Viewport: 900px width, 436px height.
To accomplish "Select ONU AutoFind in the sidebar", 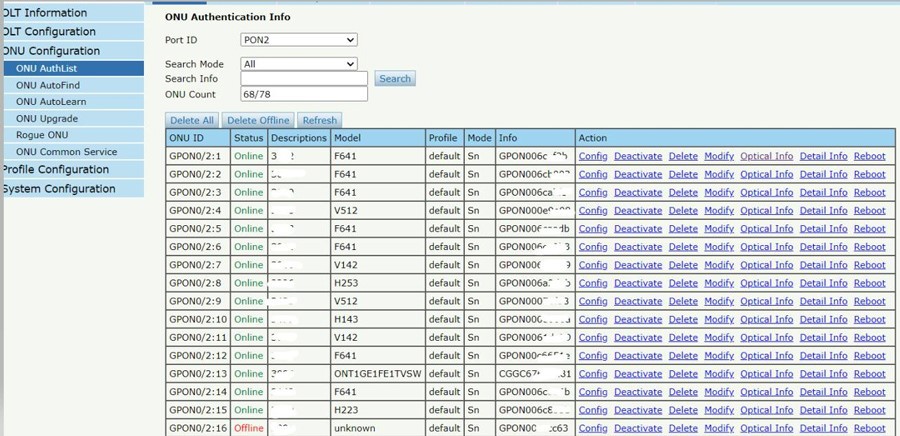I will (x=73, y=85).
